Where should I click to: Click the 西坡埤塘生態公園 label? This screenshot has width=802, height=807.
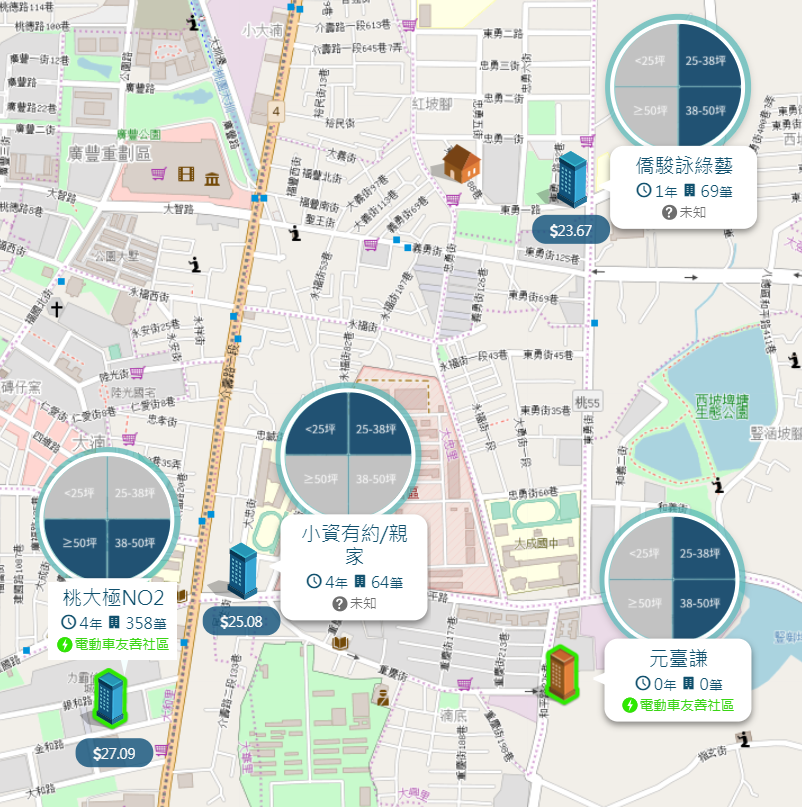(x=722, y=407)
